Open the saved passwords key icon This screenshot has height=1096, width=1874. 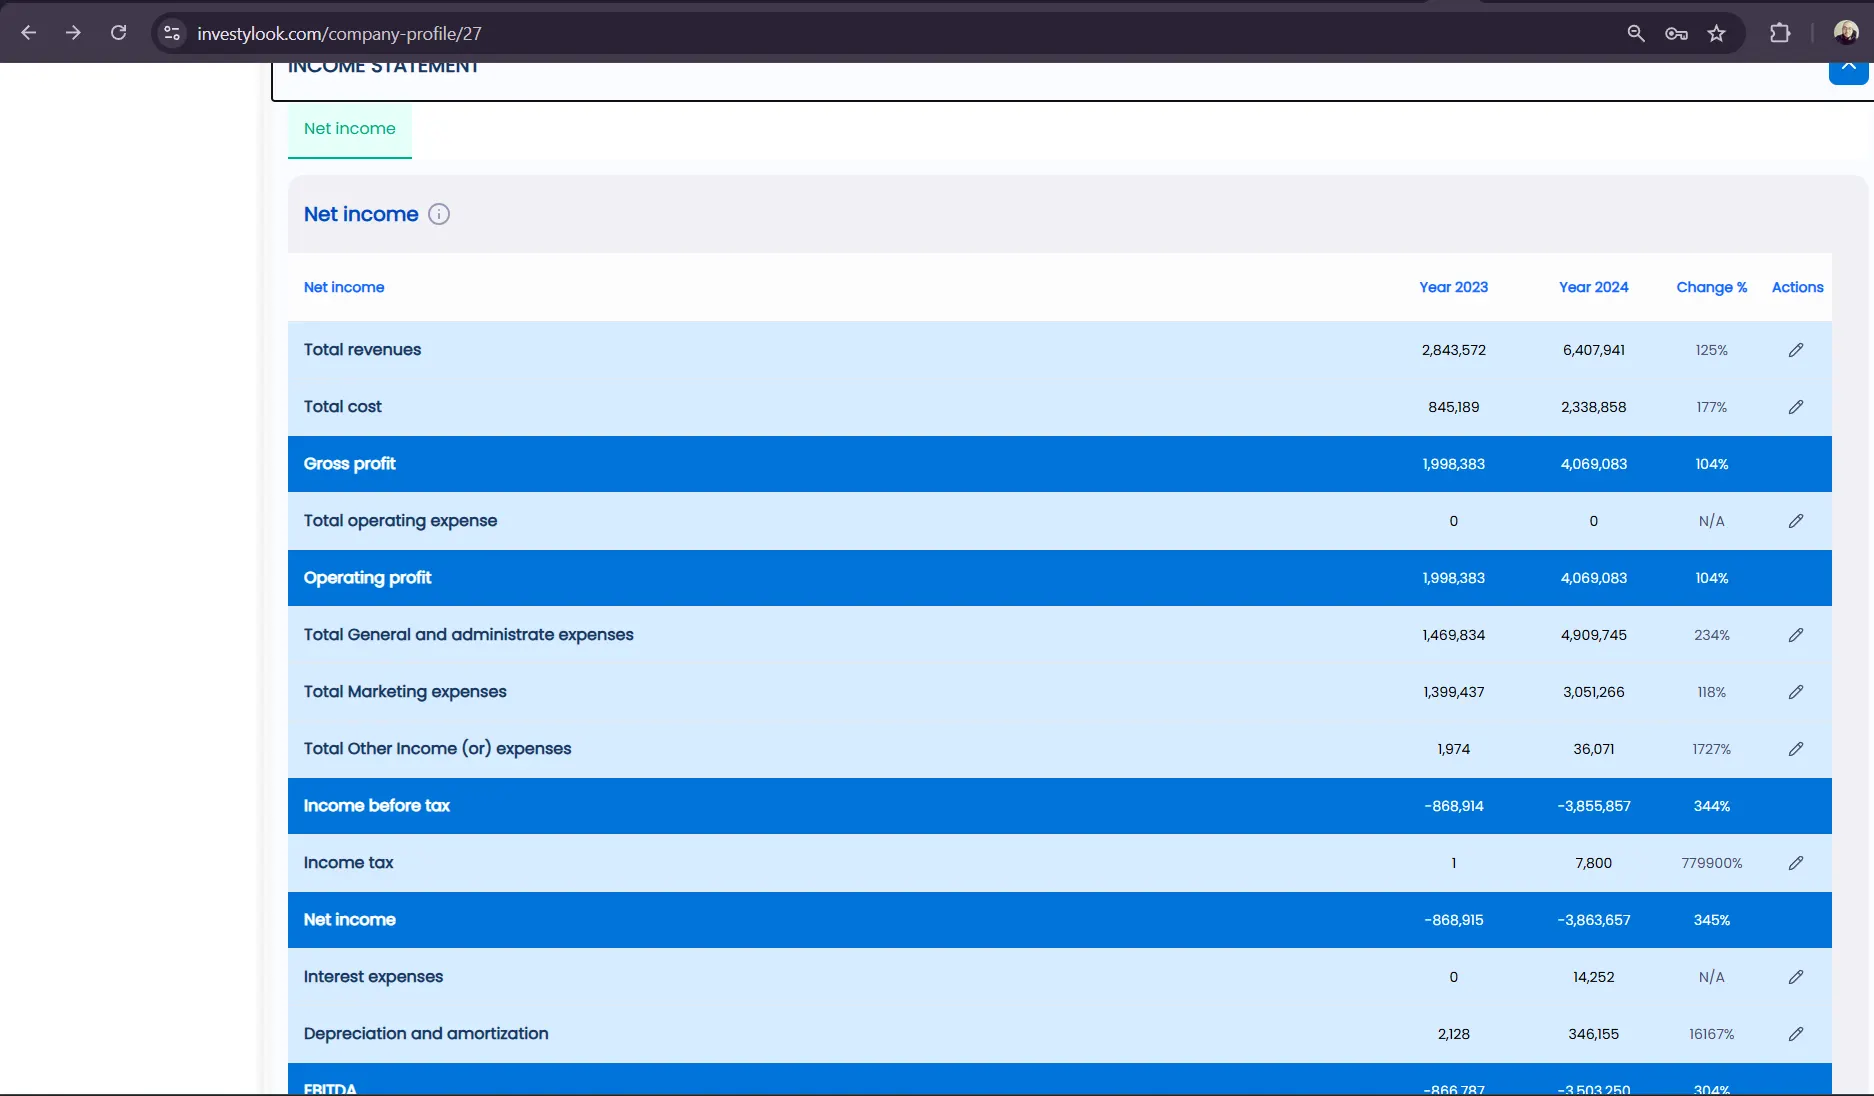1677,33
